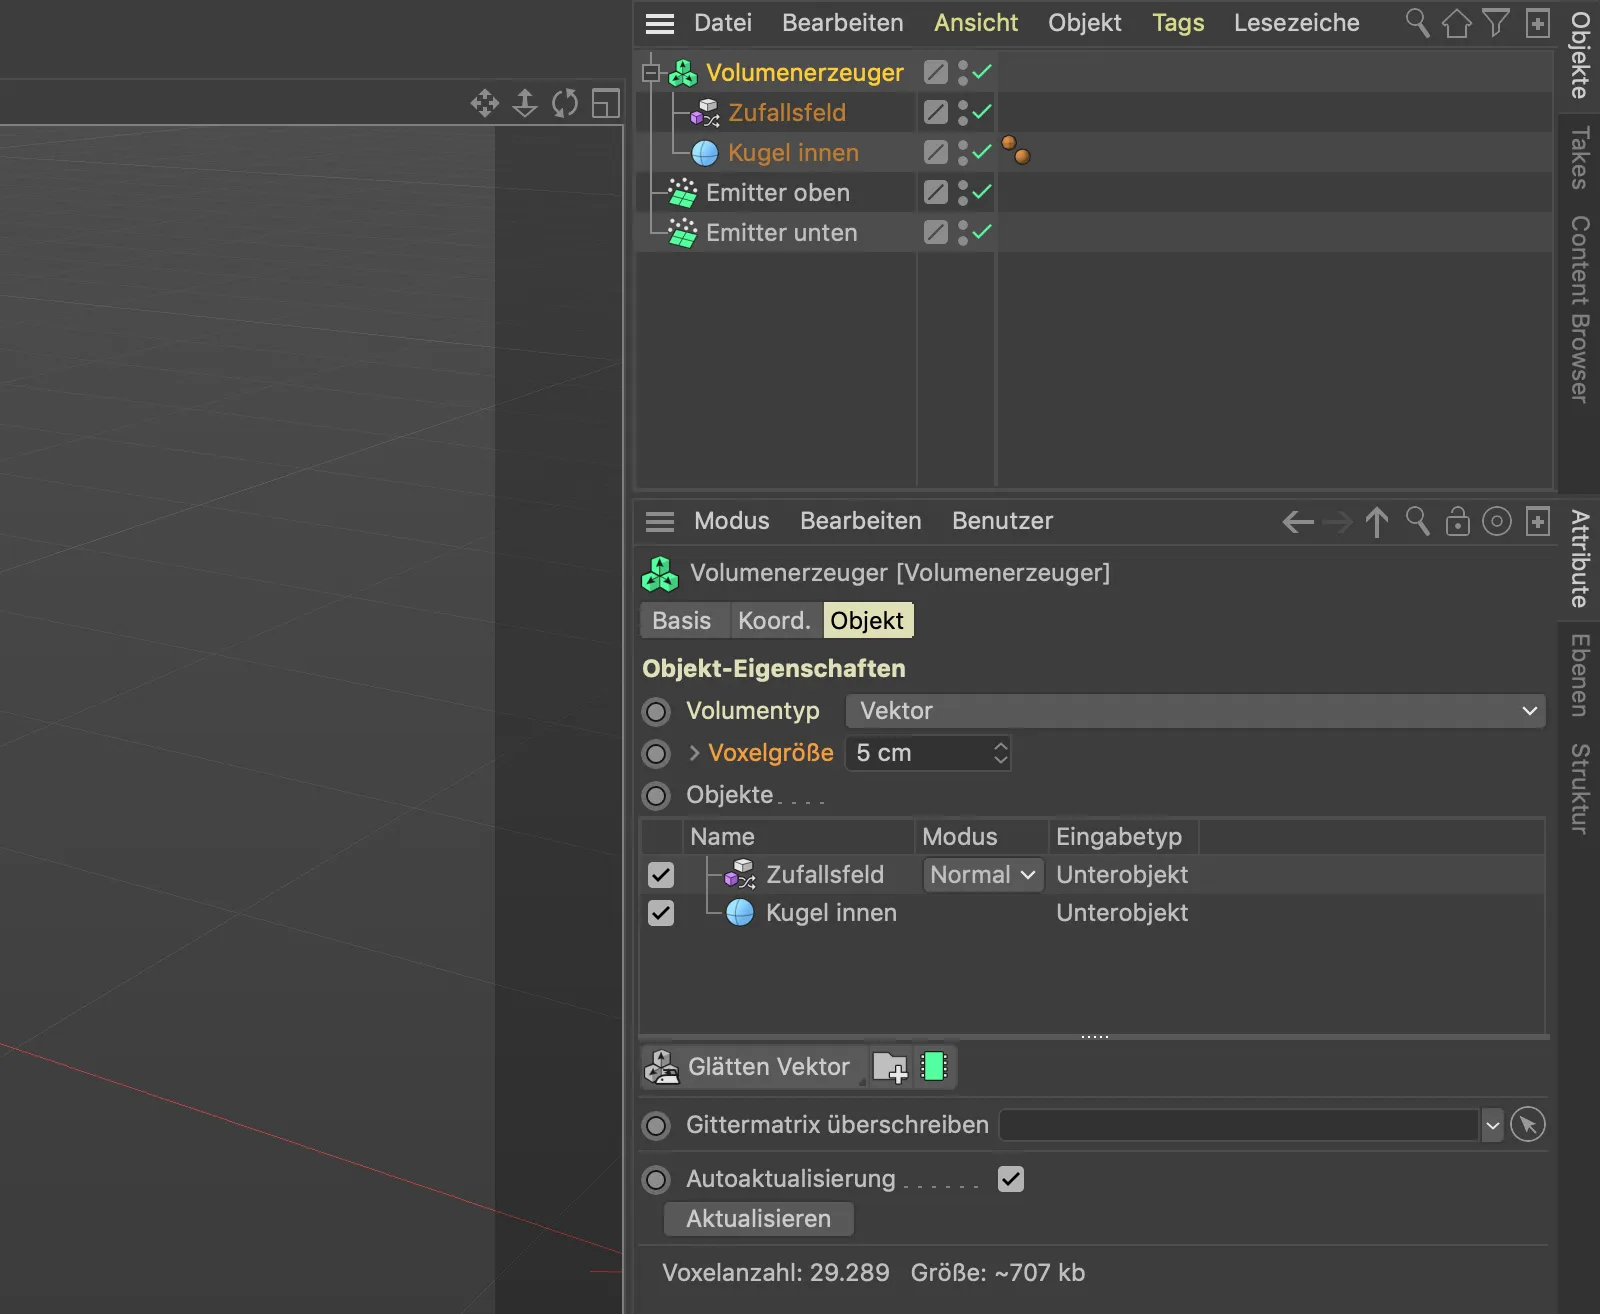
Task: Click Attribute Manager new panel plus icon
Action: click(1538, 521)
